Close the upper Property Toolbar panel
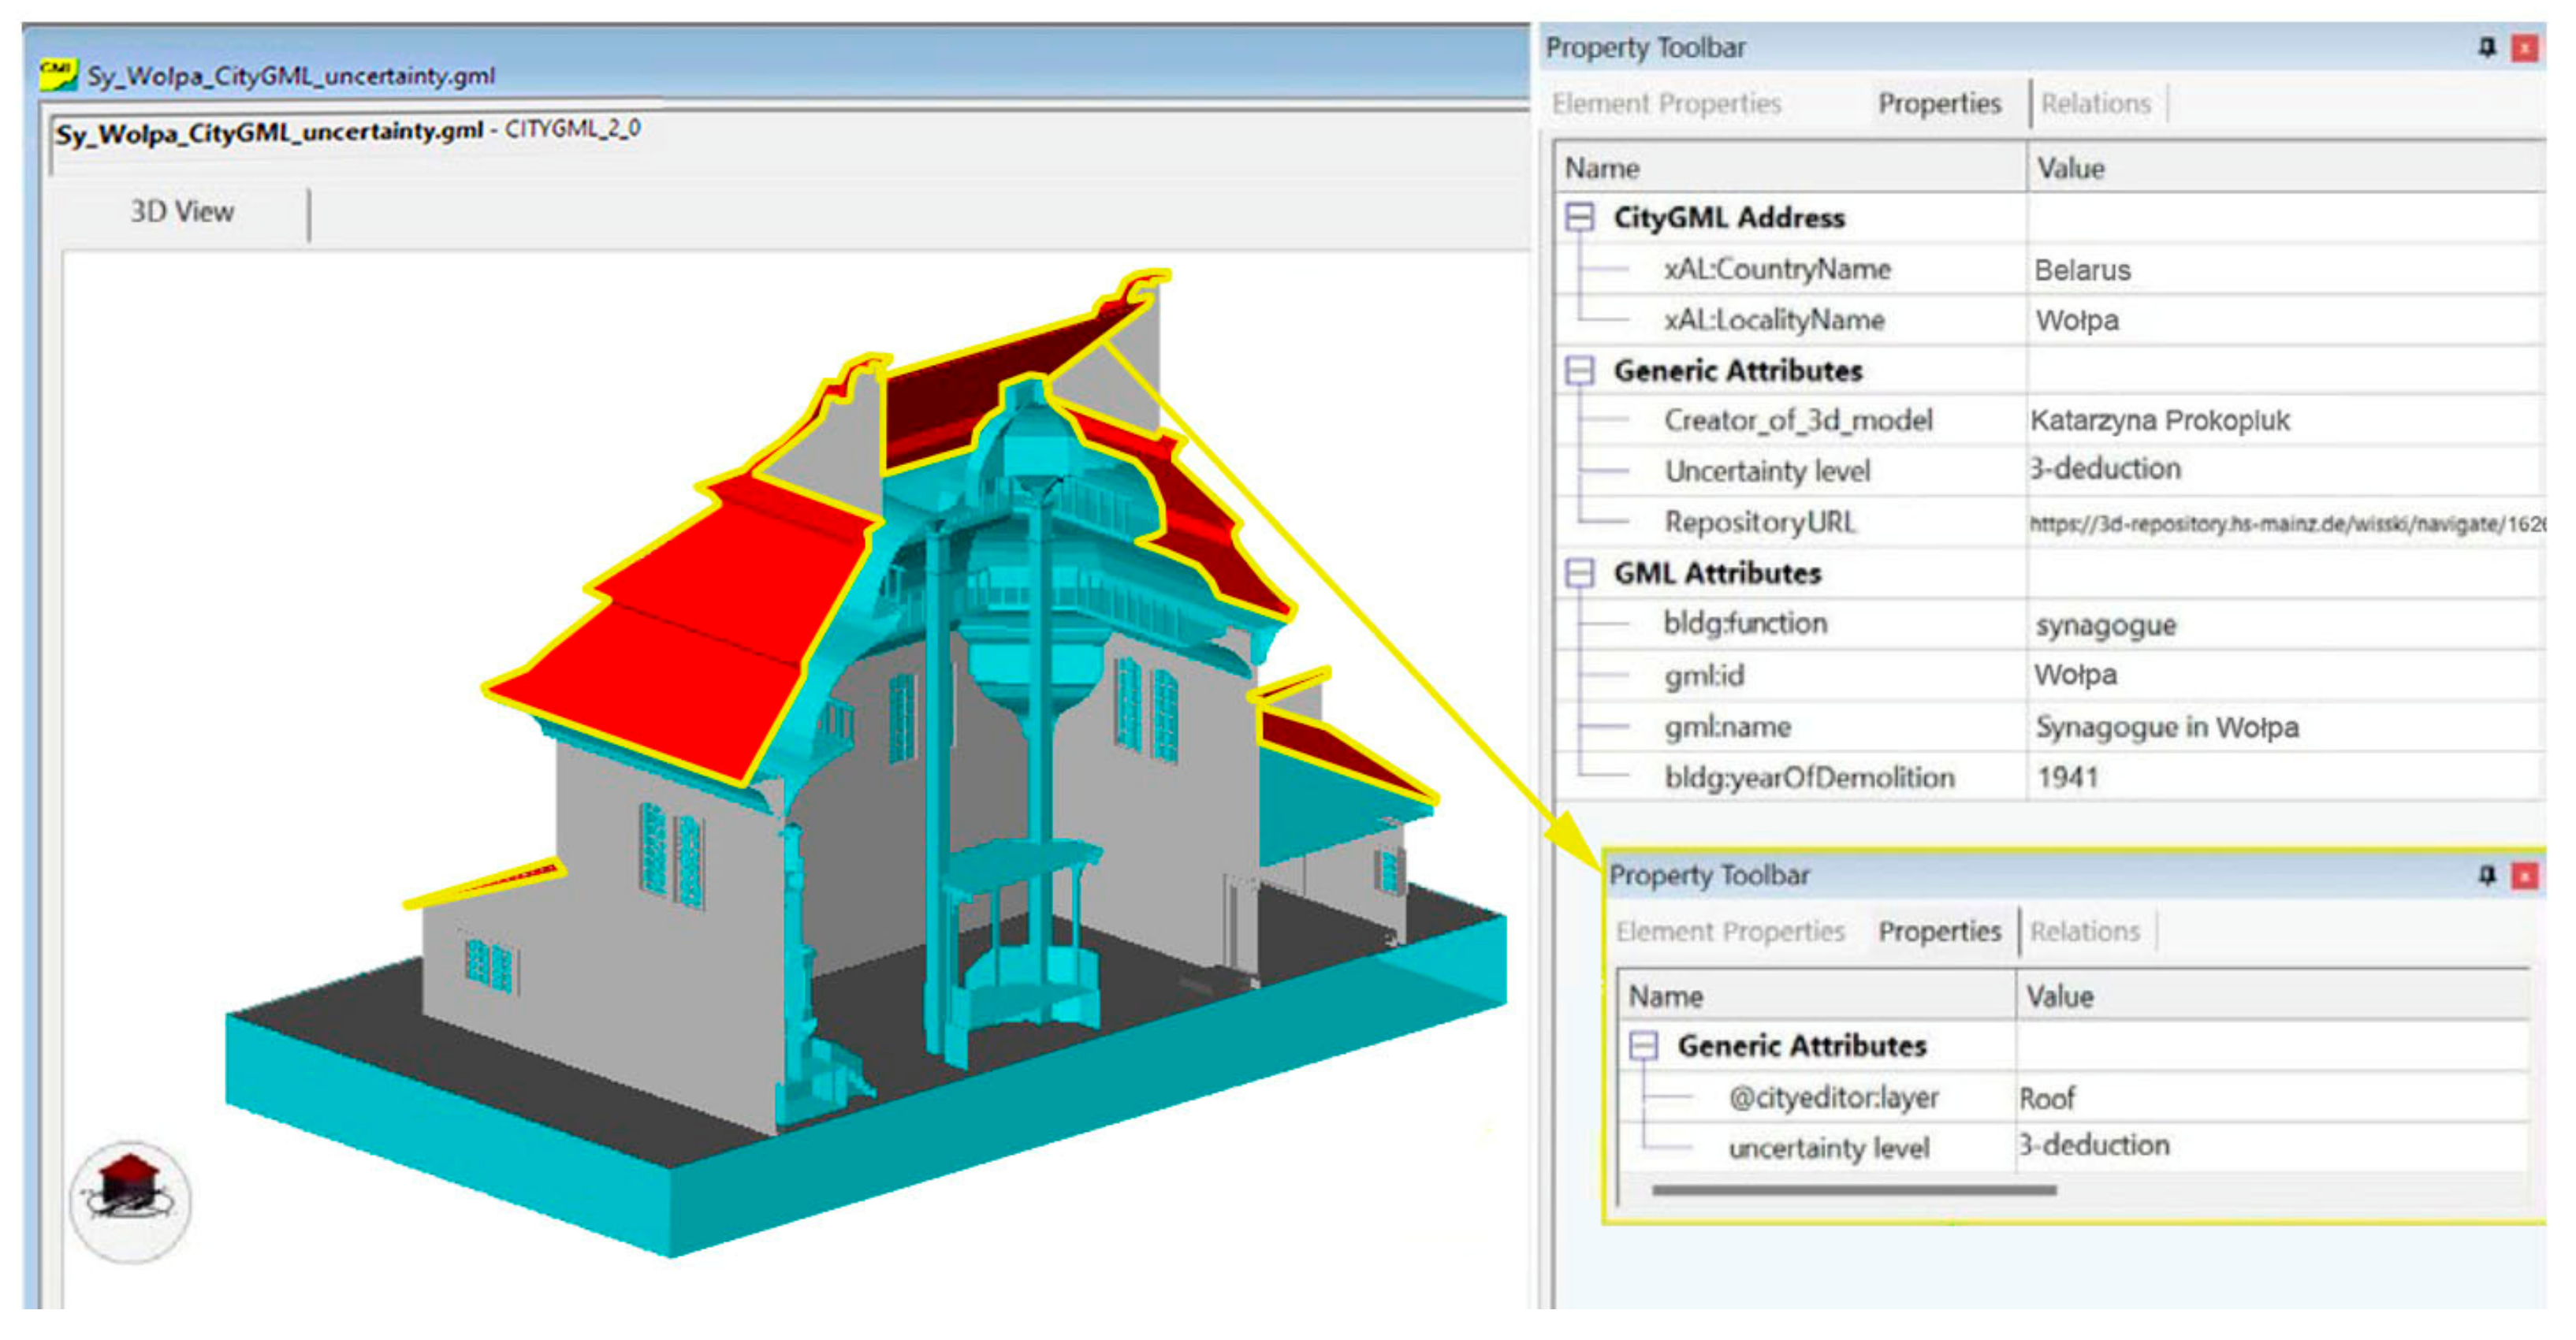The image size is (2576, 1340). [x=2524, y=48]
